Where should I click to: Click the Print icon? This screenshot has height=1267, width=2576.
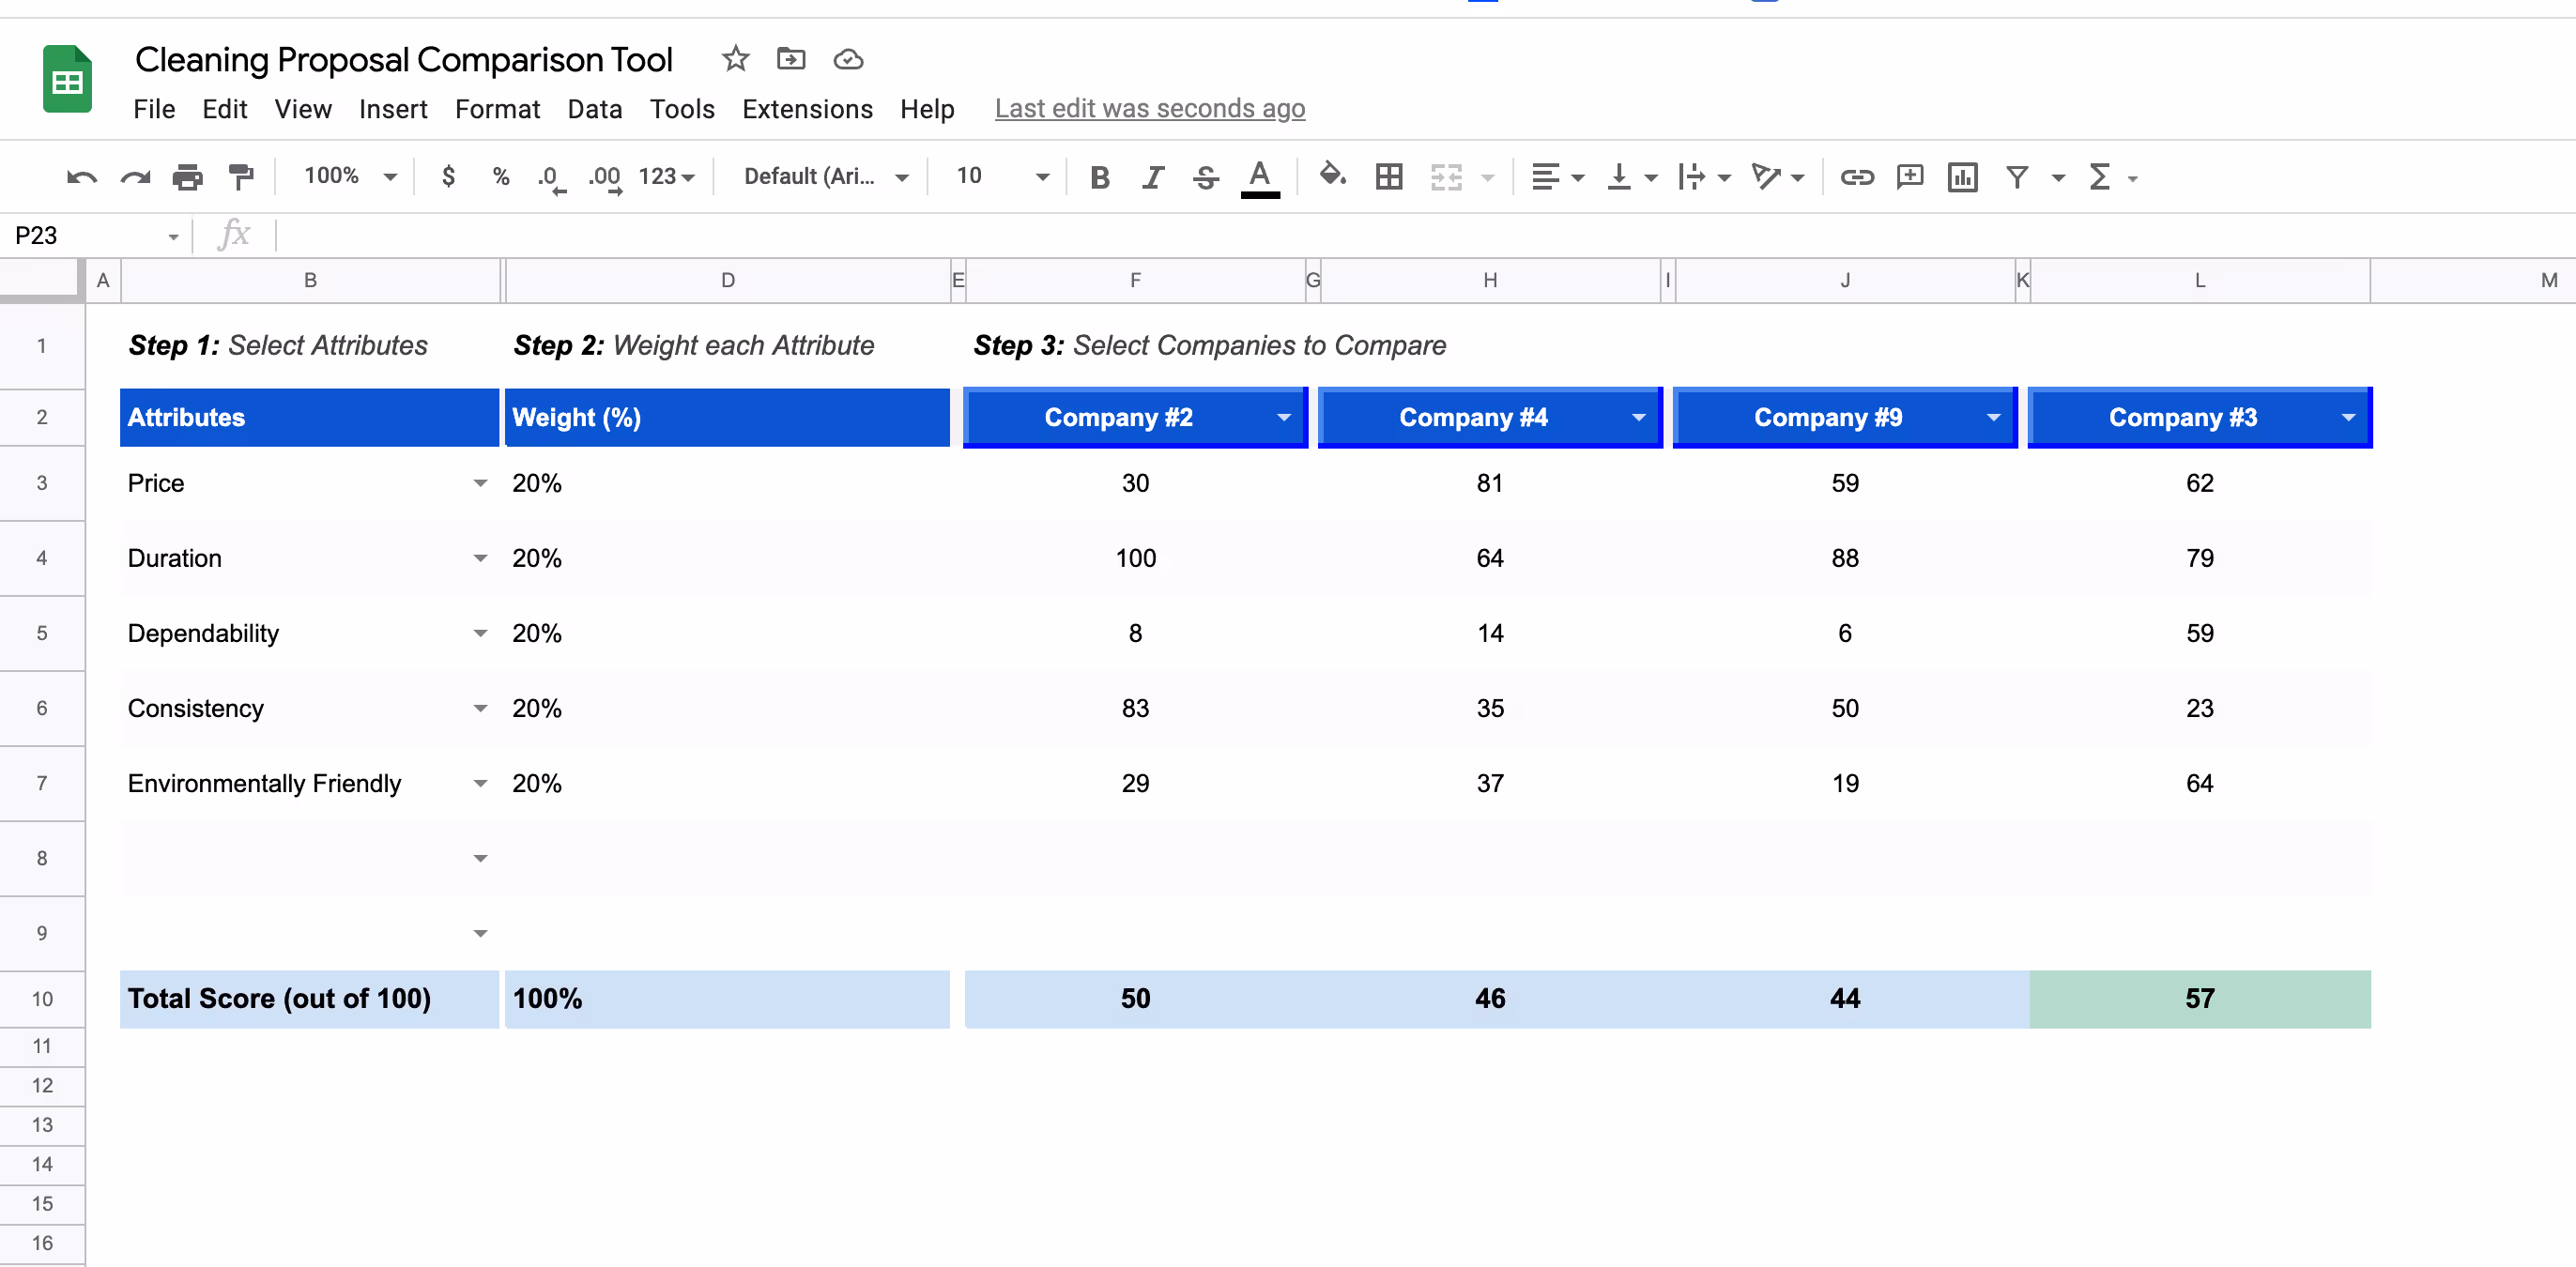(187, 177)
